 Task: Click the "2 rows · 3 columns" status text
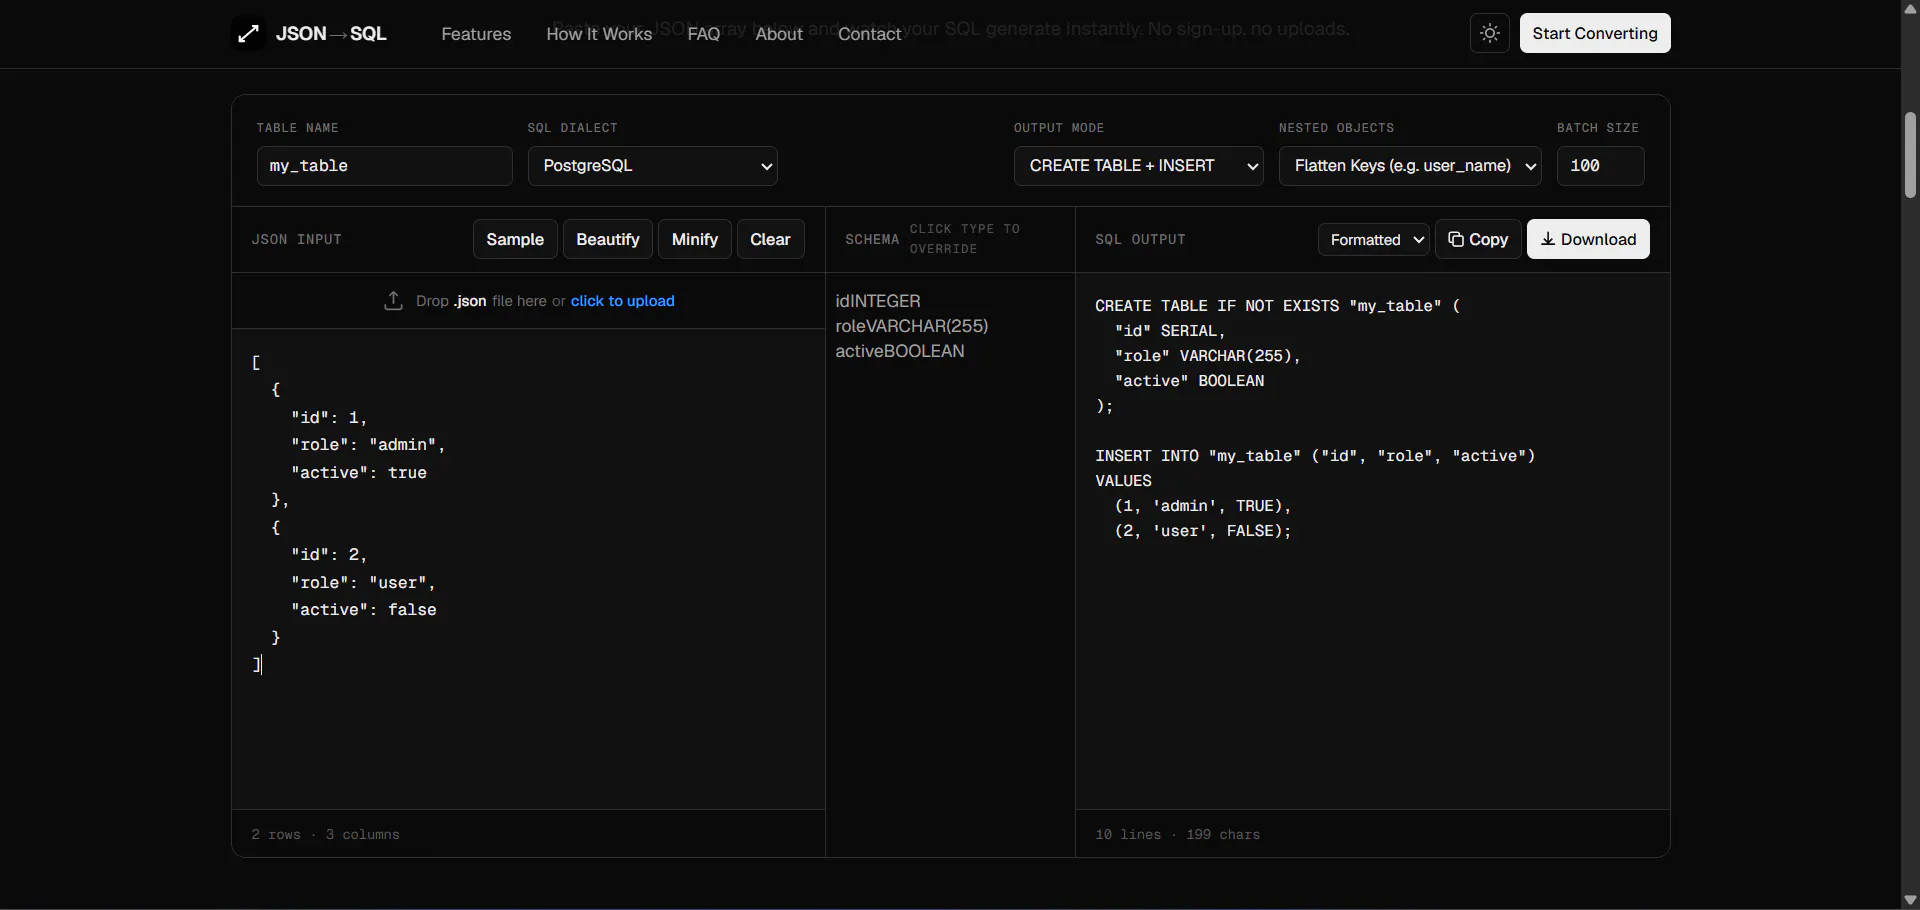[x=325, y=835]
